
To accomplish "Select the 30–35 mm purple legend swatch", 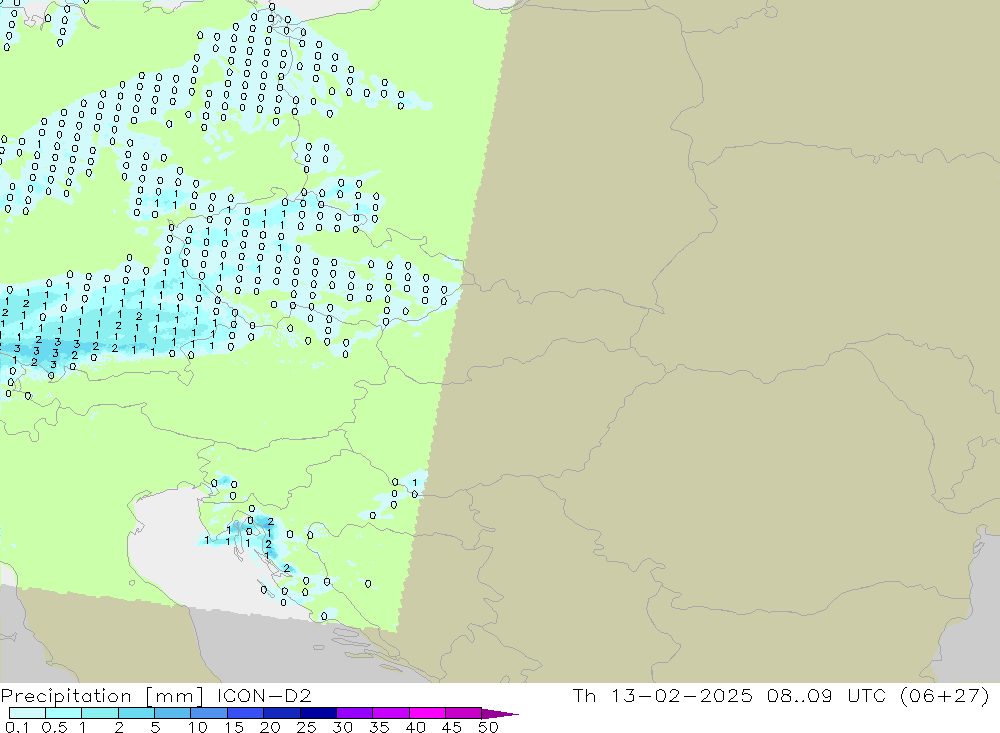I will pos(355,713).
